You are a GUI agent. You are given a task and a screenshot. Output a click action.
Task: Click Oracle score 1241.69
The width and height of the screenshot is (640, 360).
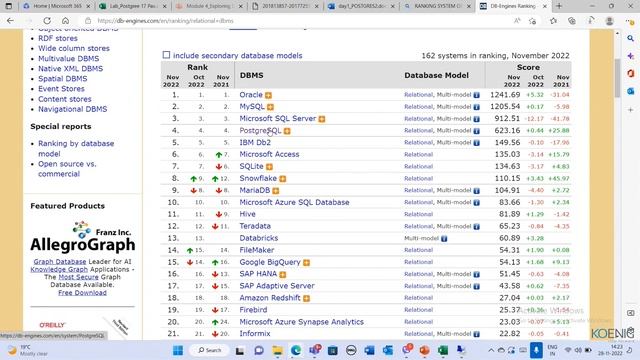(x=505, y=95)
